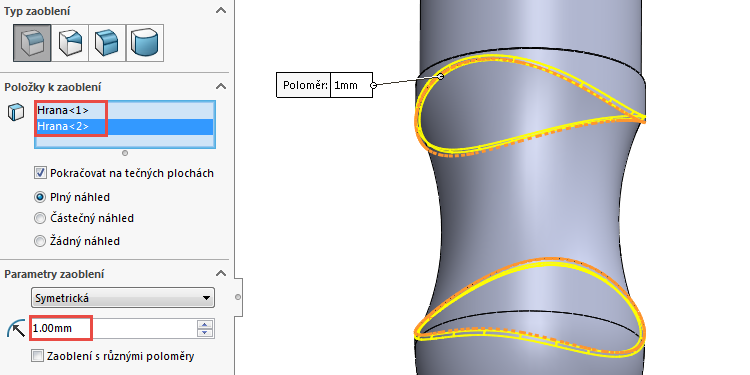Collapse the Typ zaoblení section
Screen dimensions: 750x375
(221, 10)
